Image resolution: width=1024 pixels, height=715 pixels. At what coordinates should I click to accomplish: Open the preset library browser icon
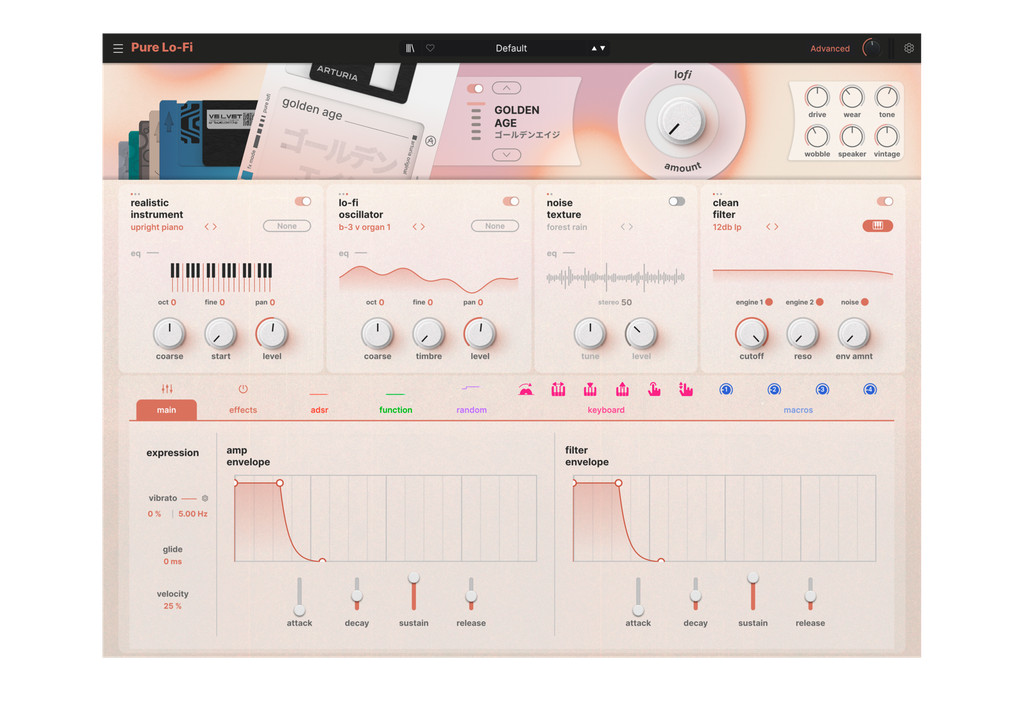tap(410, 48)
